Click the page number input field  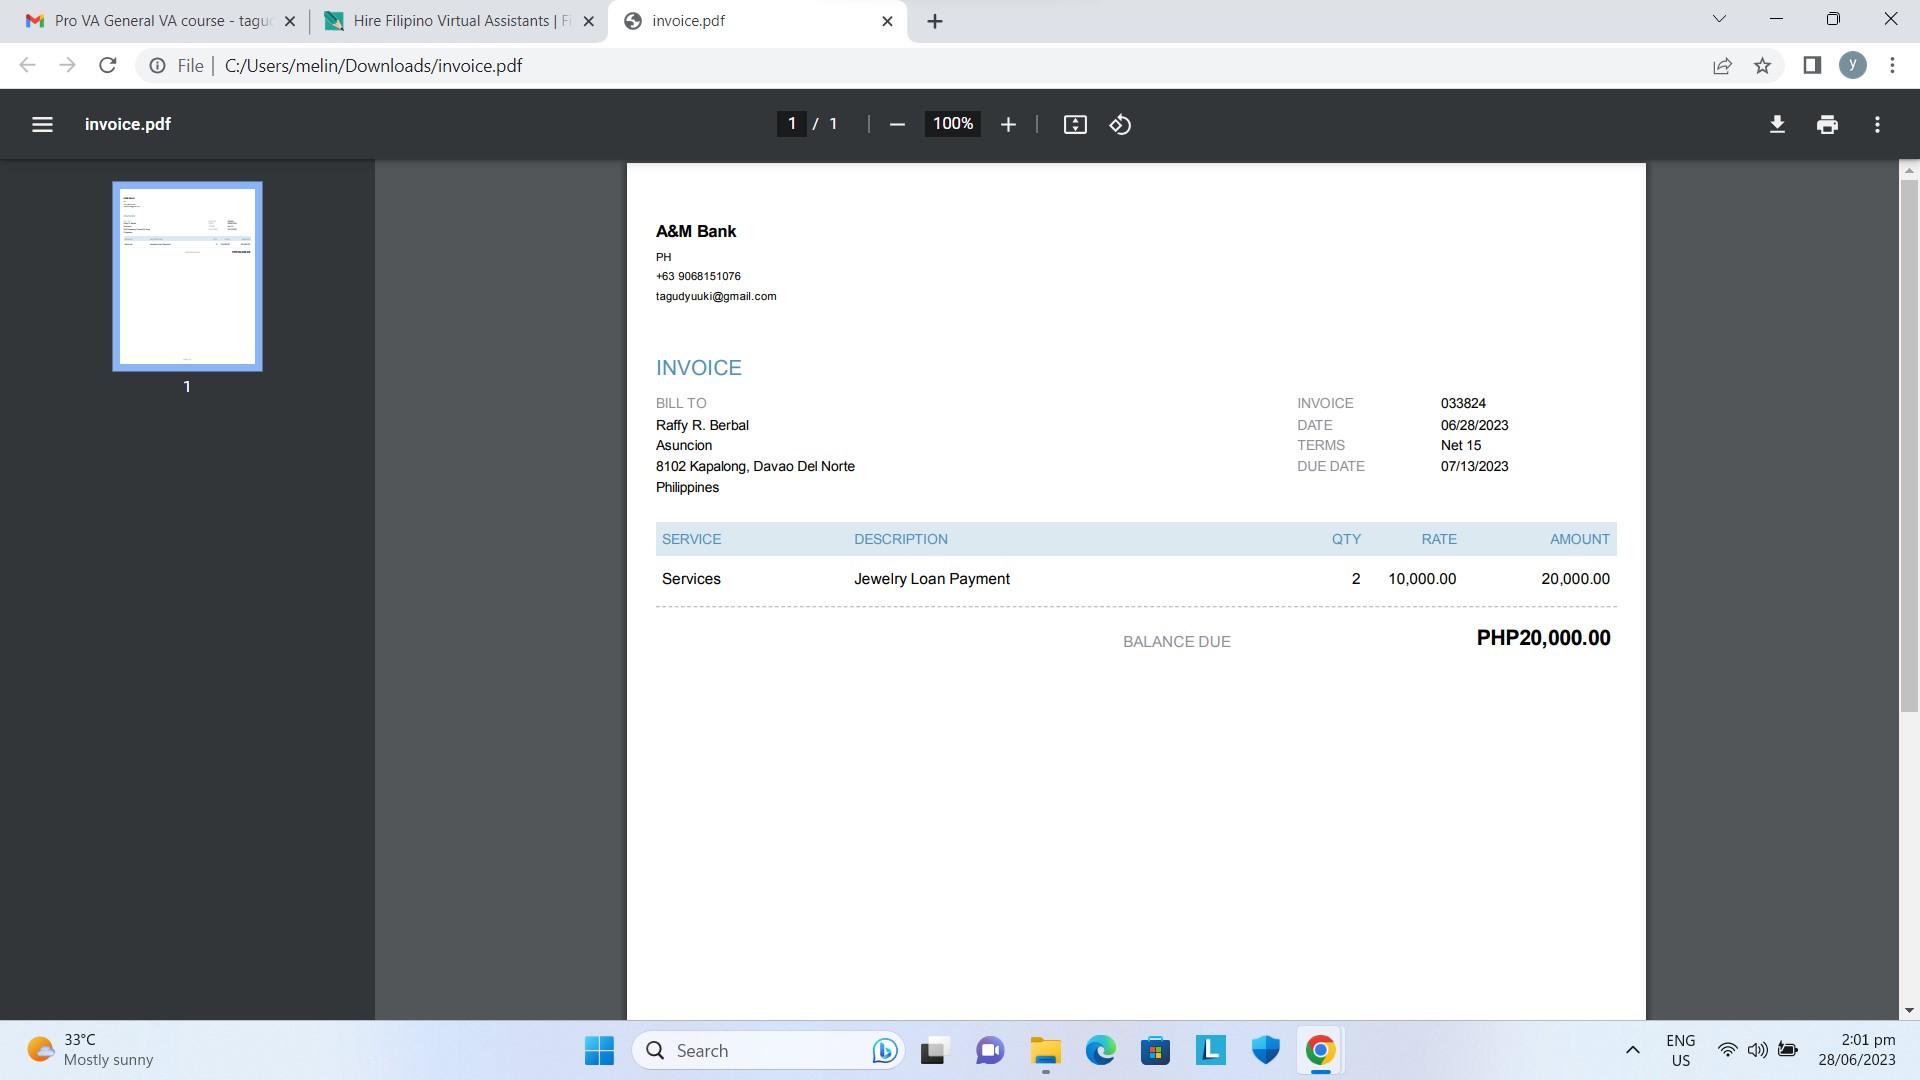tap(791, 124)
